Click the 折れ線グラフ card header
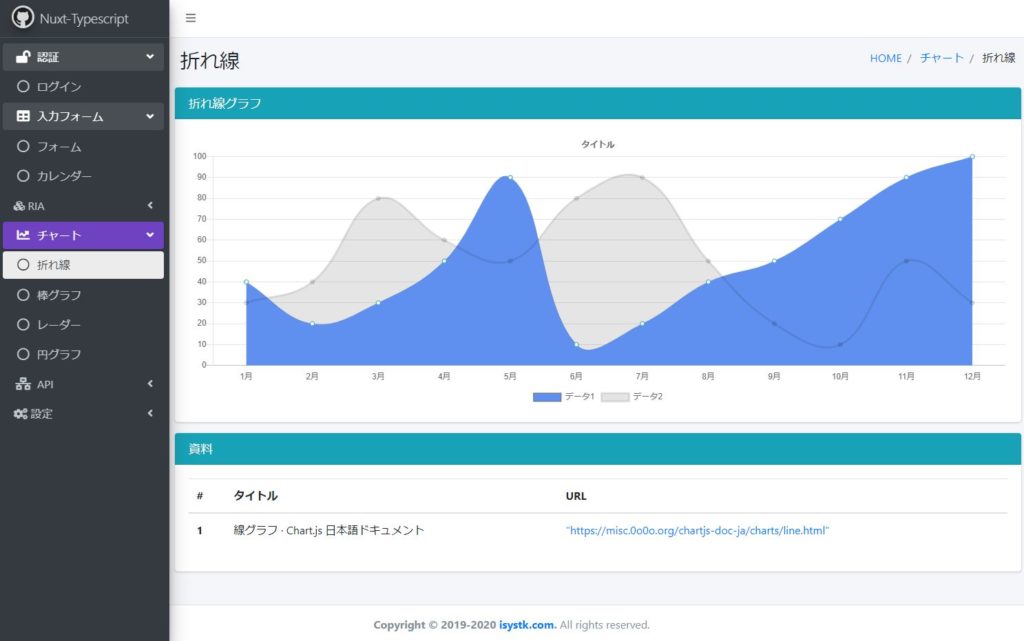 point(598,103)
